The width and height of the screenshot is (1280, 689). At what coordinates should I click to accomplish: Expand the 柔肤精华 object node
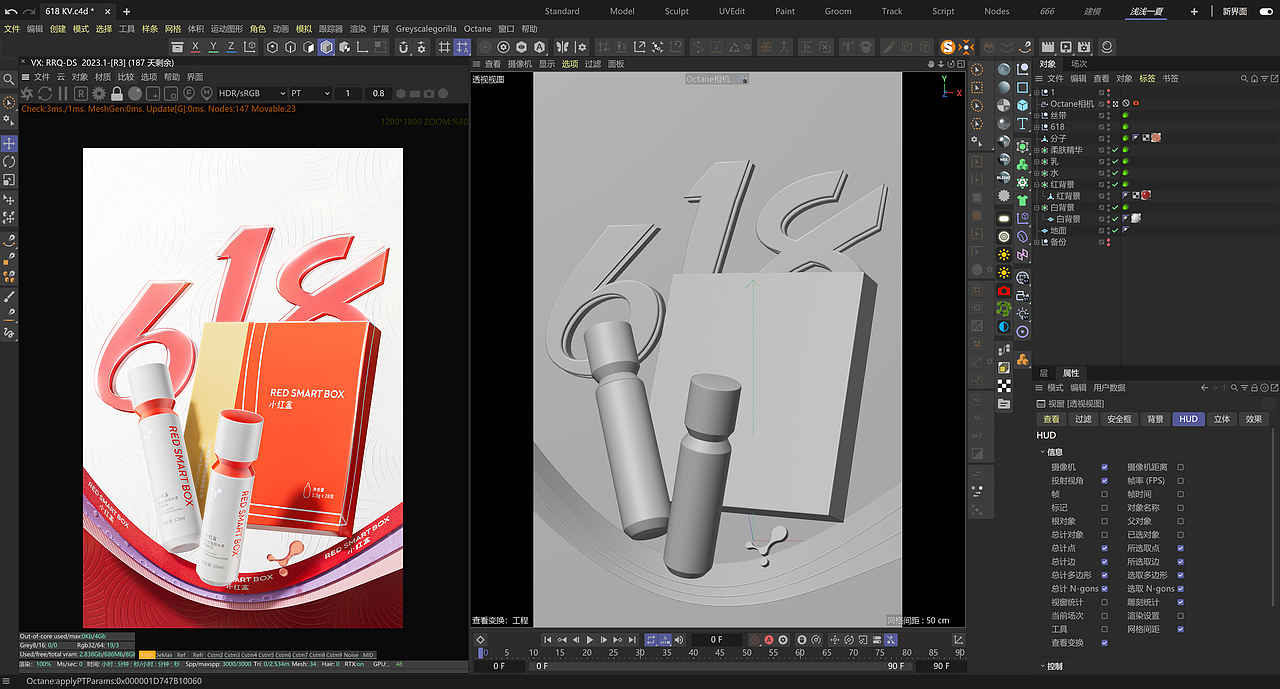(1037, 150)
